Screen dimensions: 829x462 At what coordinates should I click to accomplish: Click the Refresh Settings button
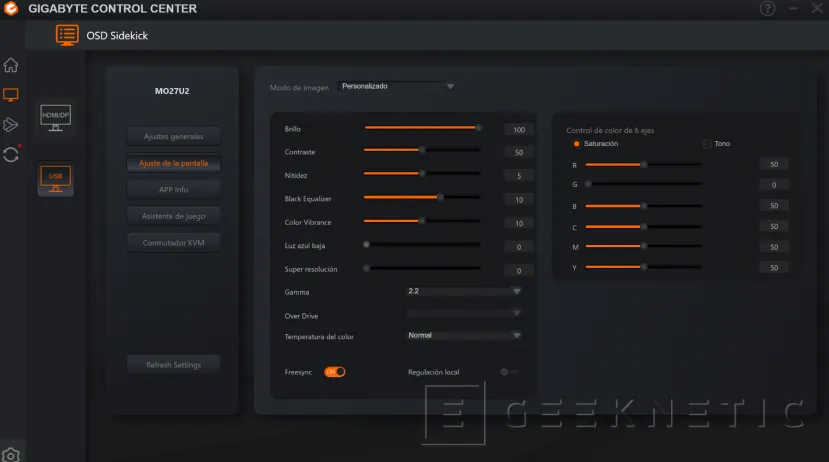[174, 365]
